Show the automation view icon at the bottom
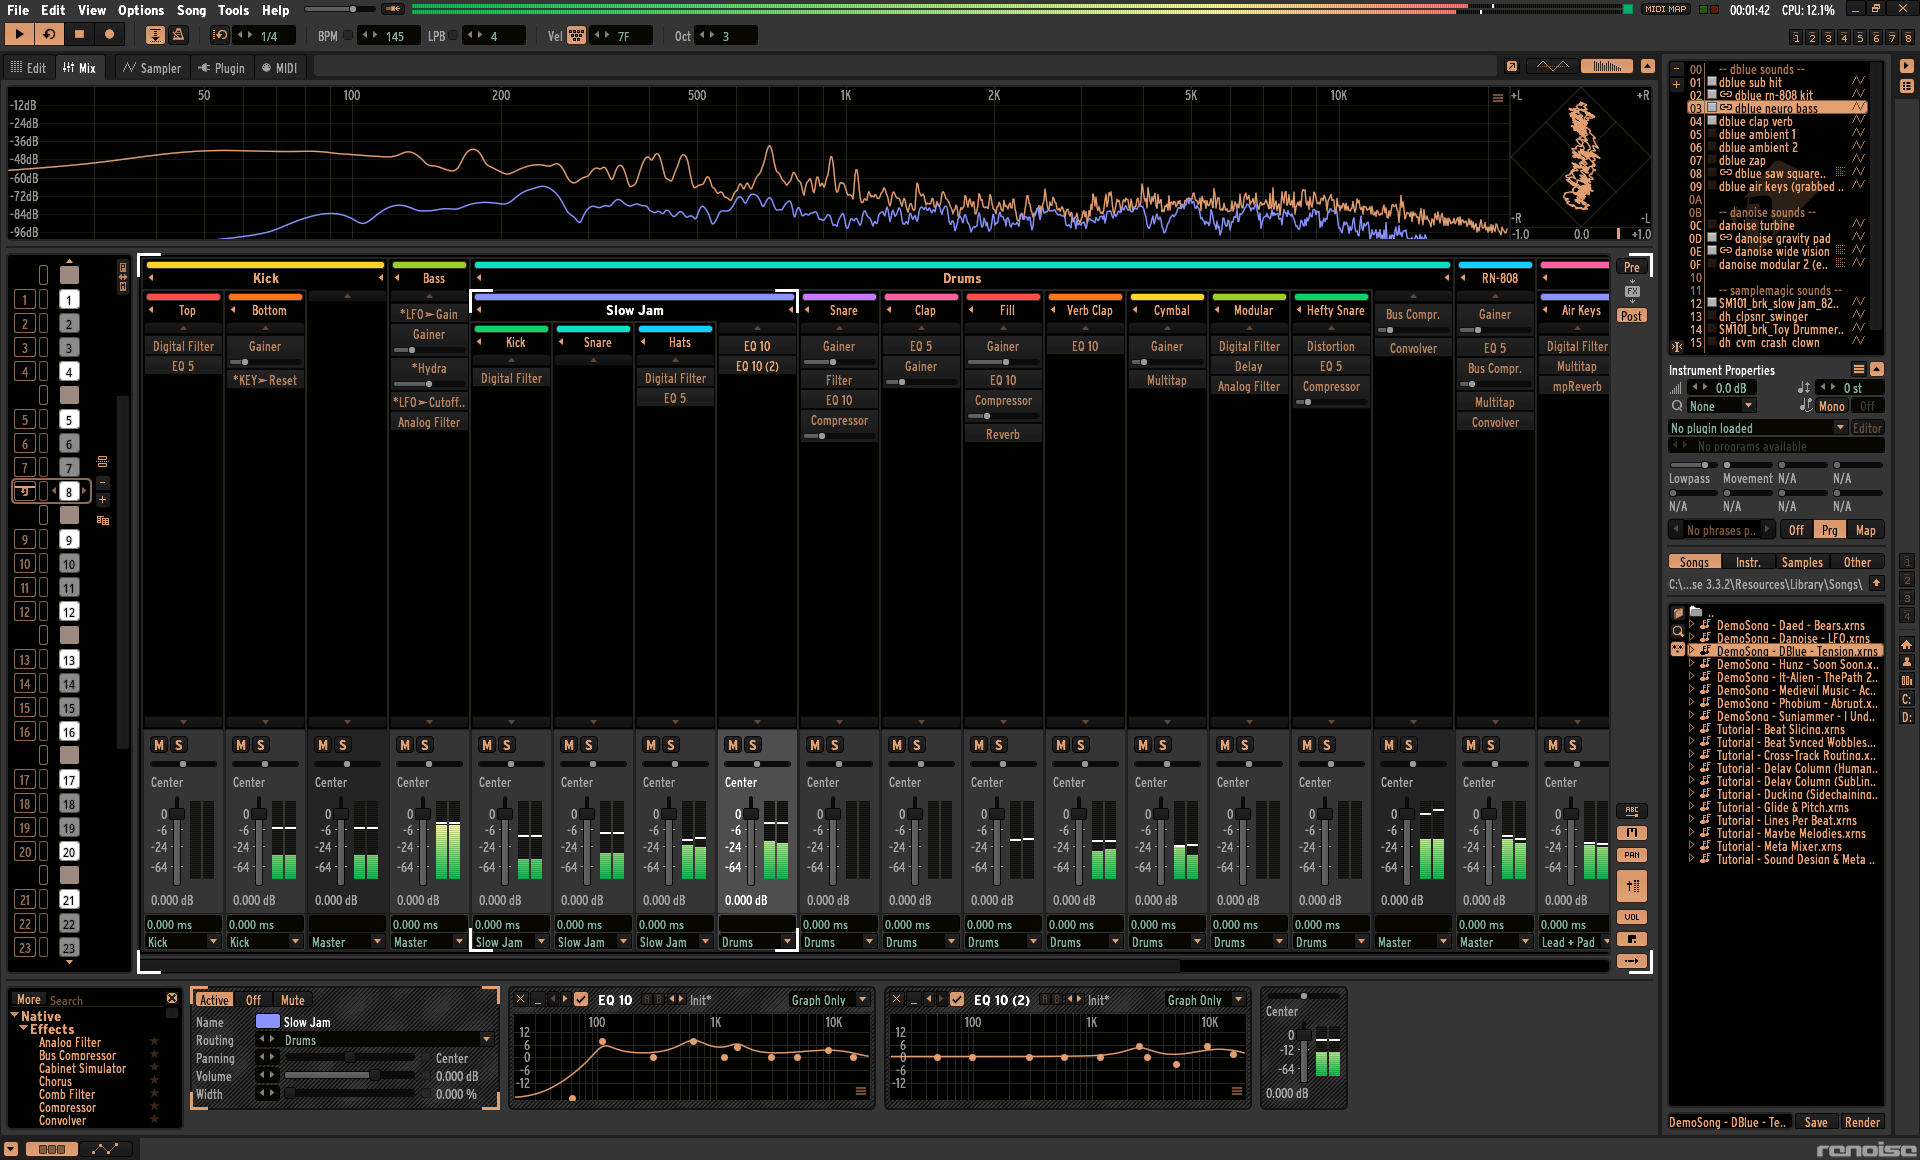Screen dimensions: 1920x1160 click(x=104, y=1149)
